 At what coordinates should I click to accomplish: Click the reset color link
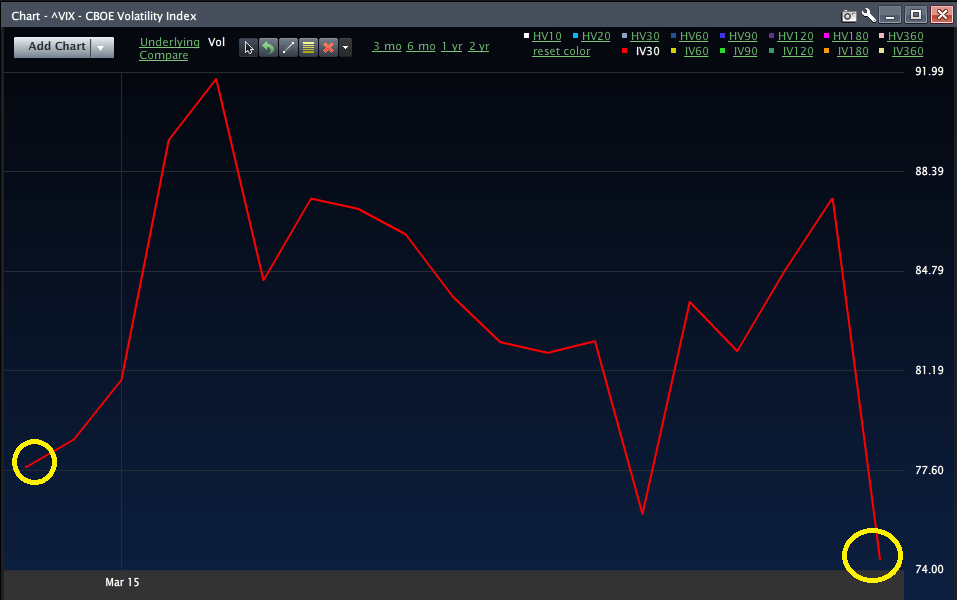[561, 51]
